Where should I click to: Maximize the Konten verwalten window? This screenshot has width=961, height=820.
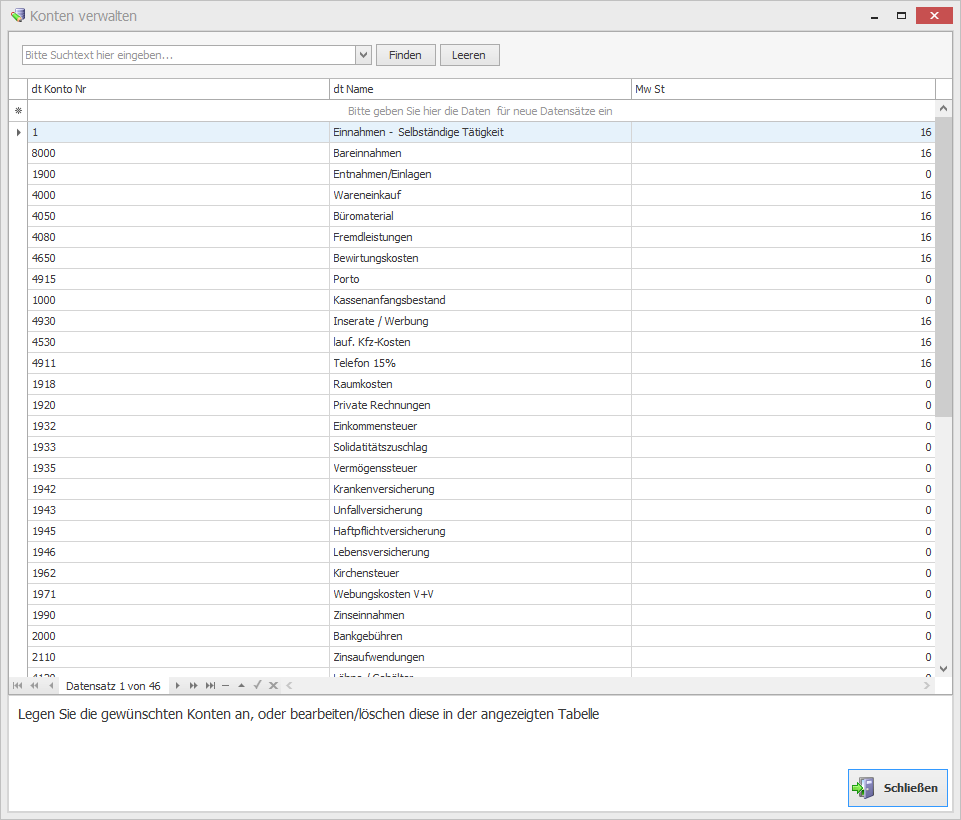point(901,16)
